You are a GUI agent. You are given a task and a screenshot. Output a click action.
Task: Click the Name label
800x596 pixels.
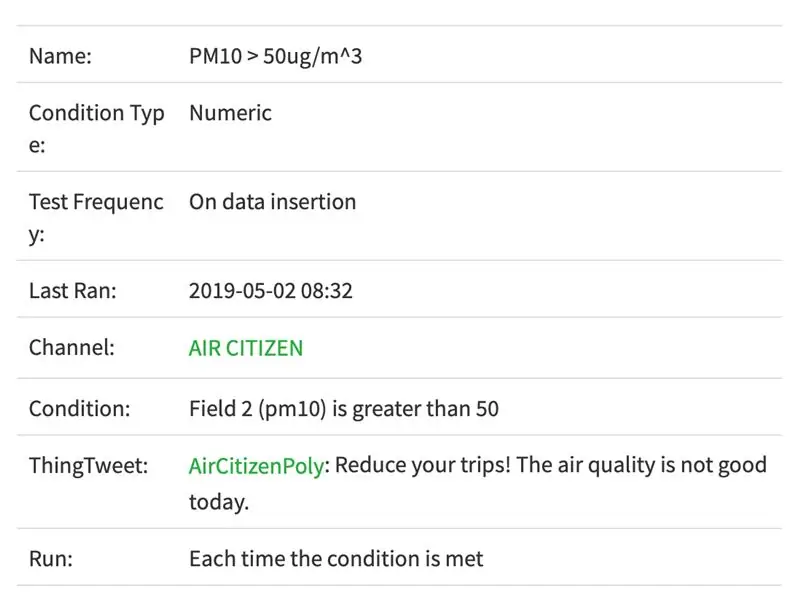(x=60, y=56)
